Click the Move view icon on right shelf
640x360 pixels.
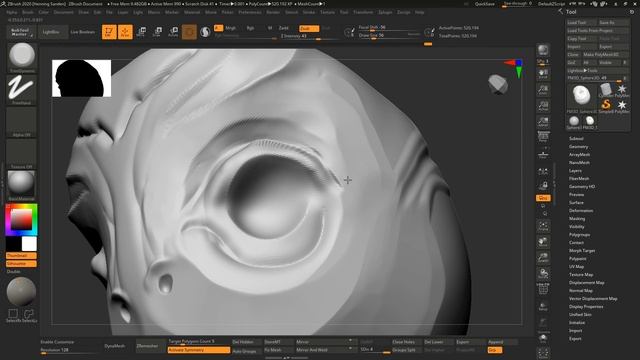click(x=543, y=242)
